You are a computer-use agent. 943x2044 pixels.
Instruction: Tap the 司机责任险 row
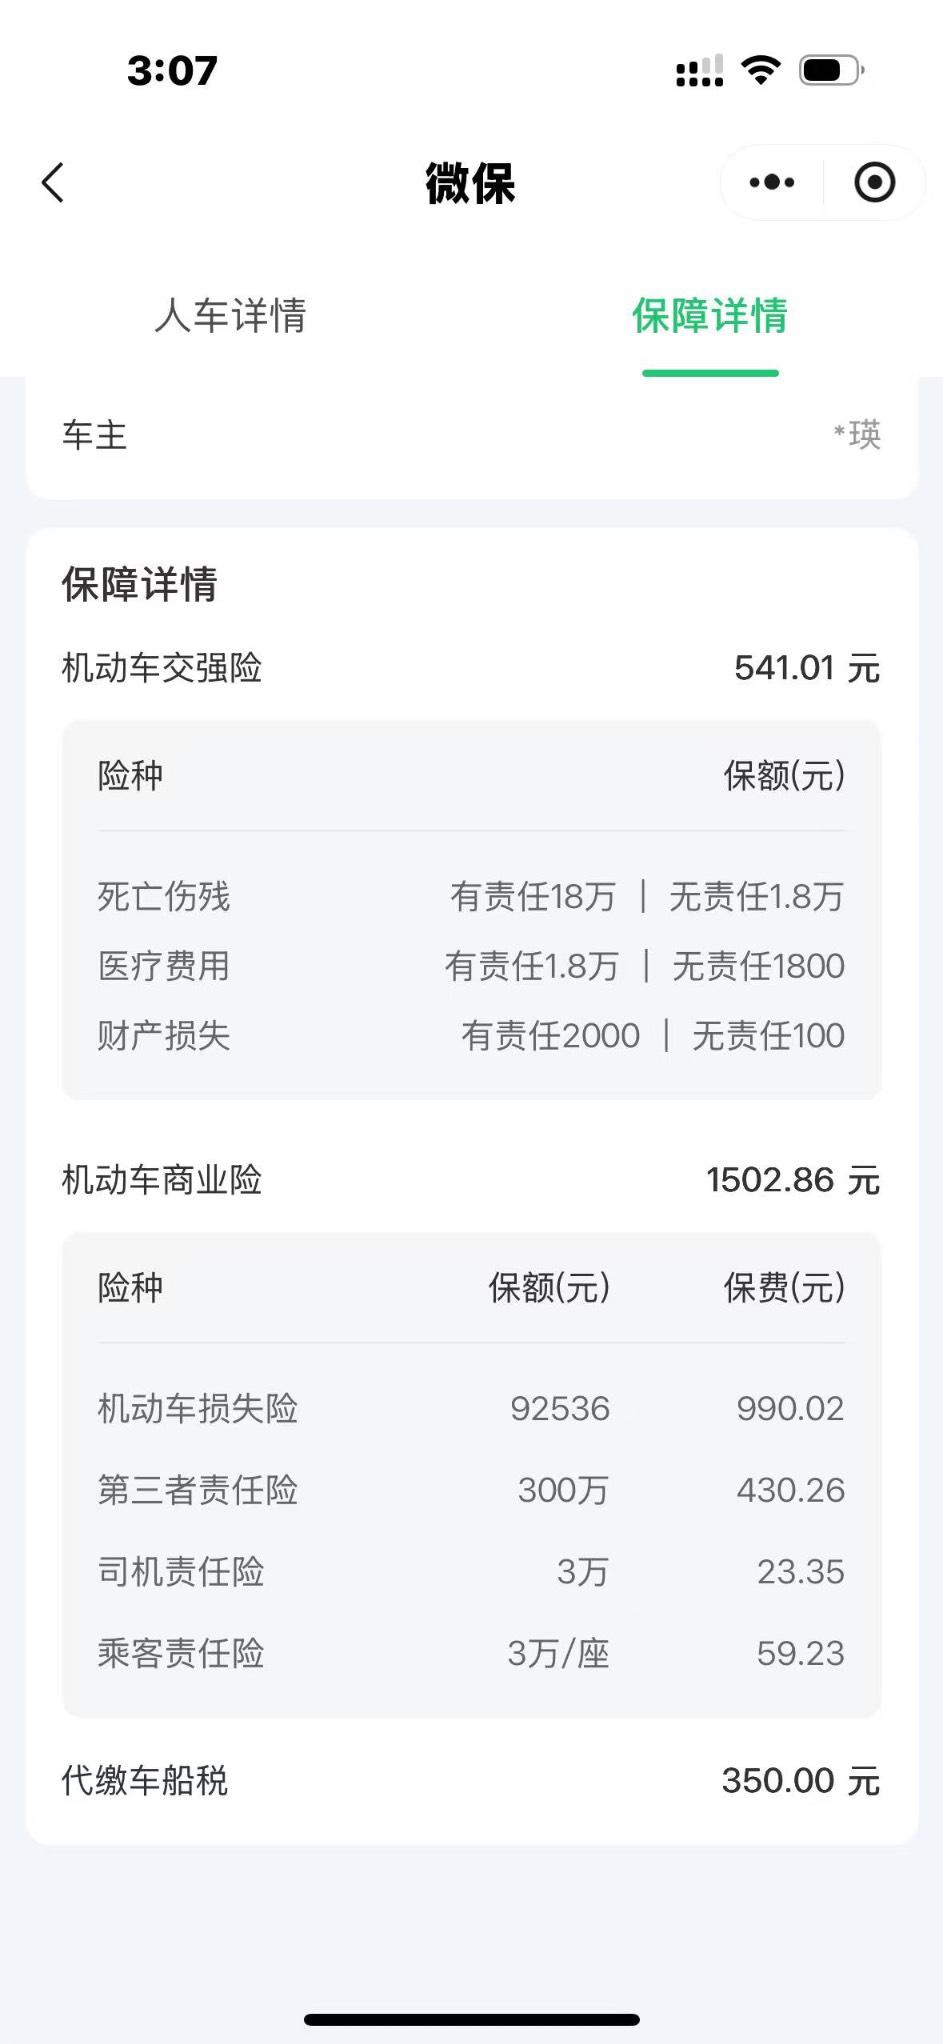(471, 1572)
